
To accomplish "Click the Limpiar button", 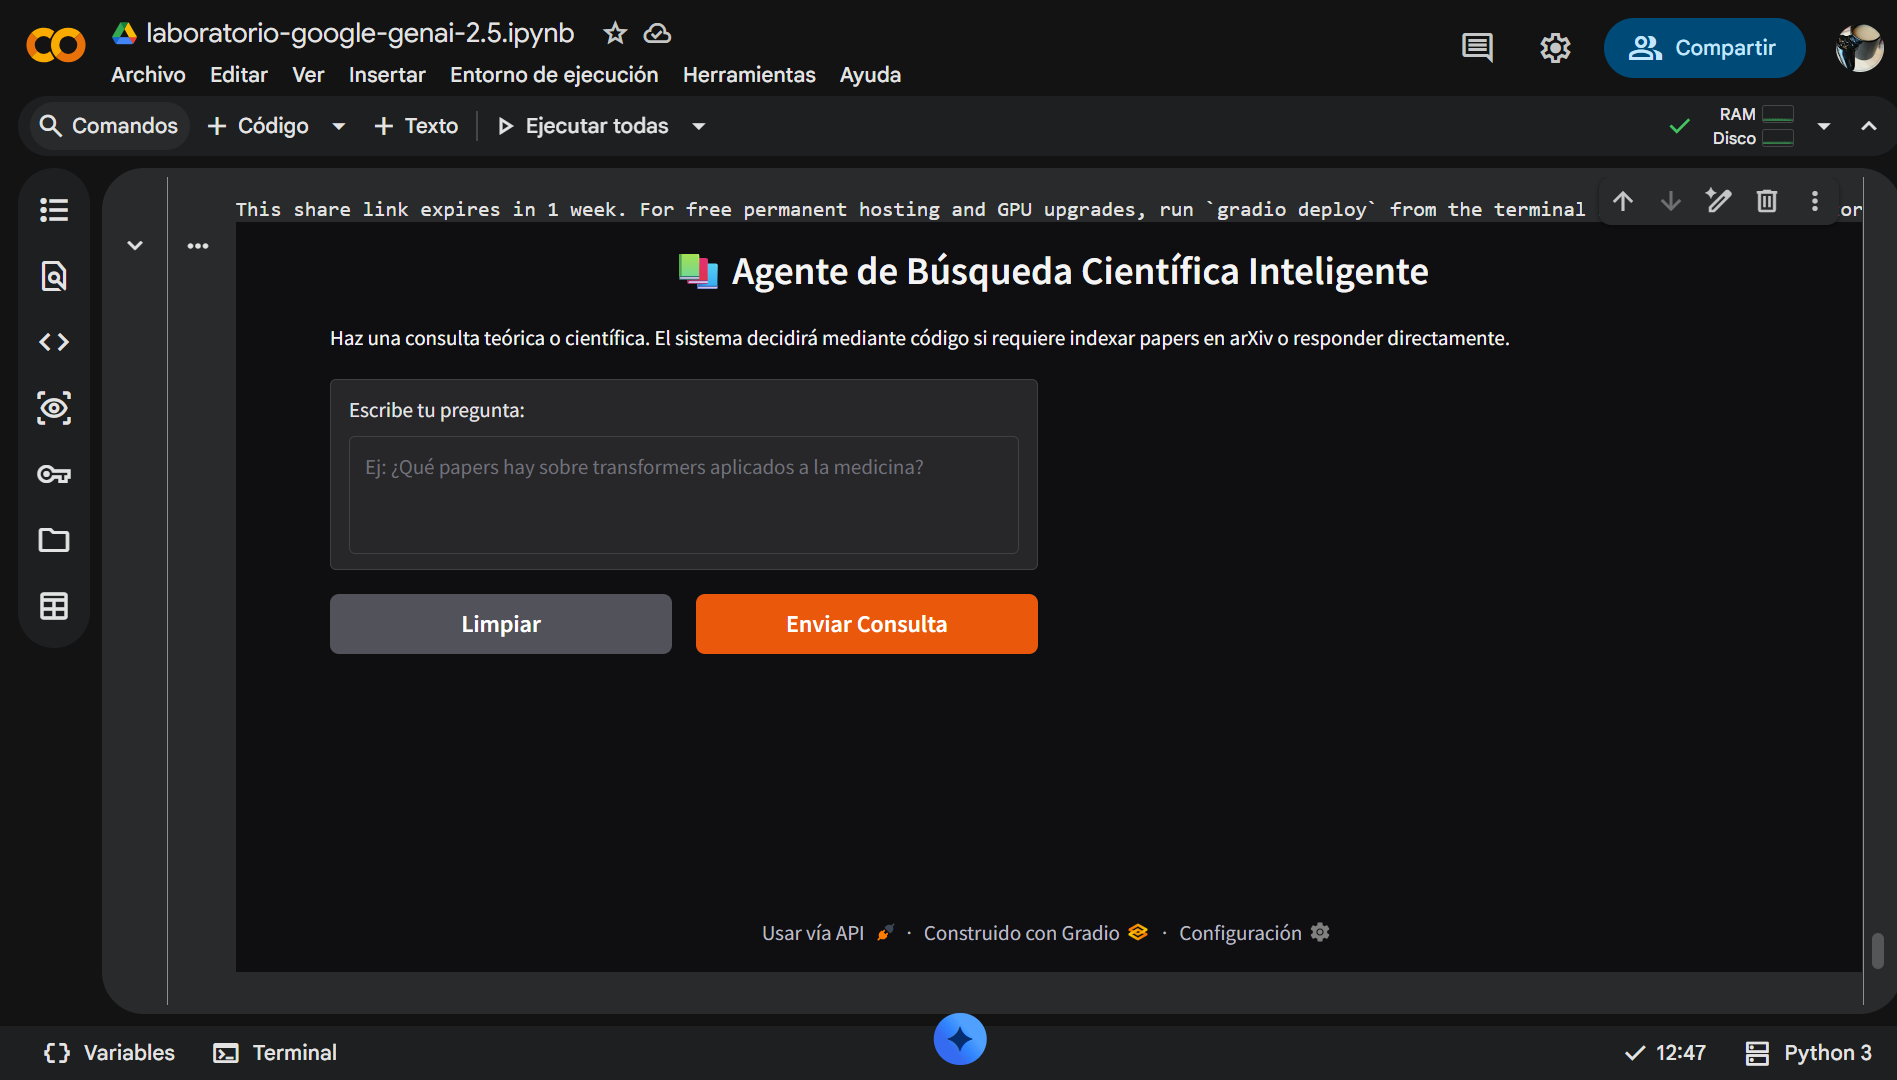I will coord(501,624).
